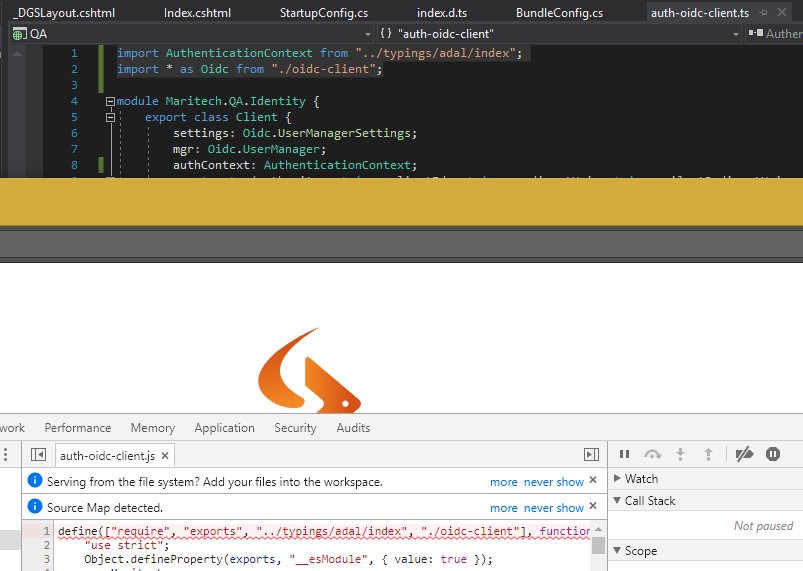Viewport: 803px width, 571px height.
Task: Click the info icon on the Source Map infobar
Action: (34, 506)
